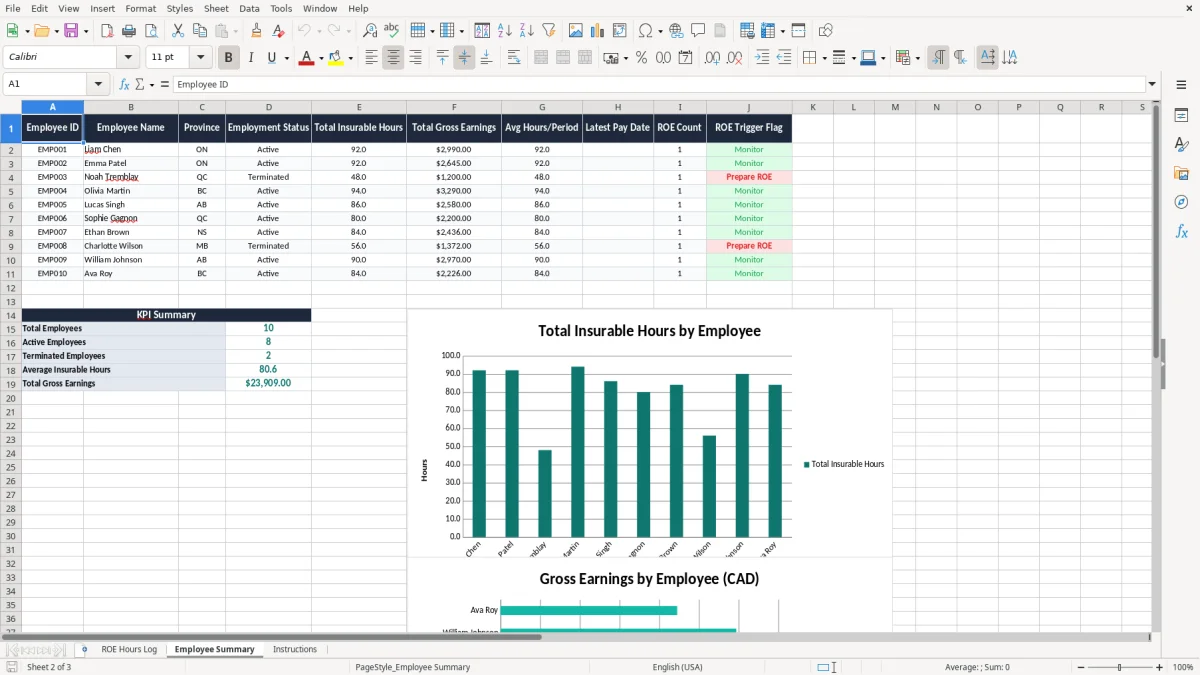The height and width of the screenshot is (675, 1200).
Task: Click the Draw Functions shapes icon
Action: pos(826,31)
